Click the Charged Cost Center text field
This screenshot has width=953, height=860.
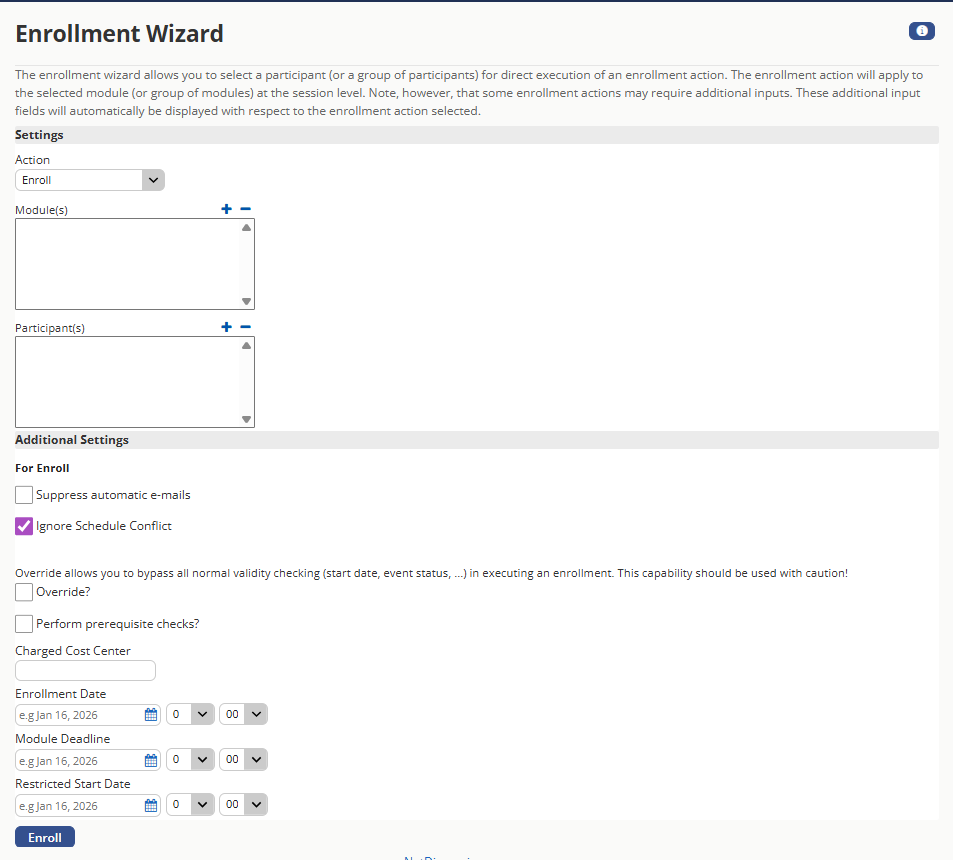[85, 671]
